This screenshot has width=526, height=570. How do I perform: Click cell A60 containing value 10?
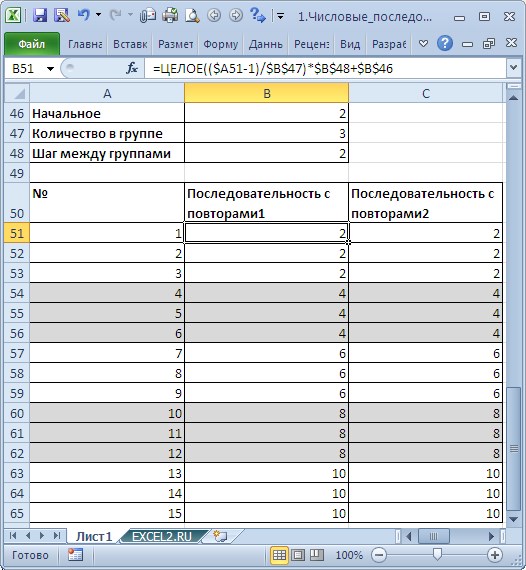[x=107, y=413]
